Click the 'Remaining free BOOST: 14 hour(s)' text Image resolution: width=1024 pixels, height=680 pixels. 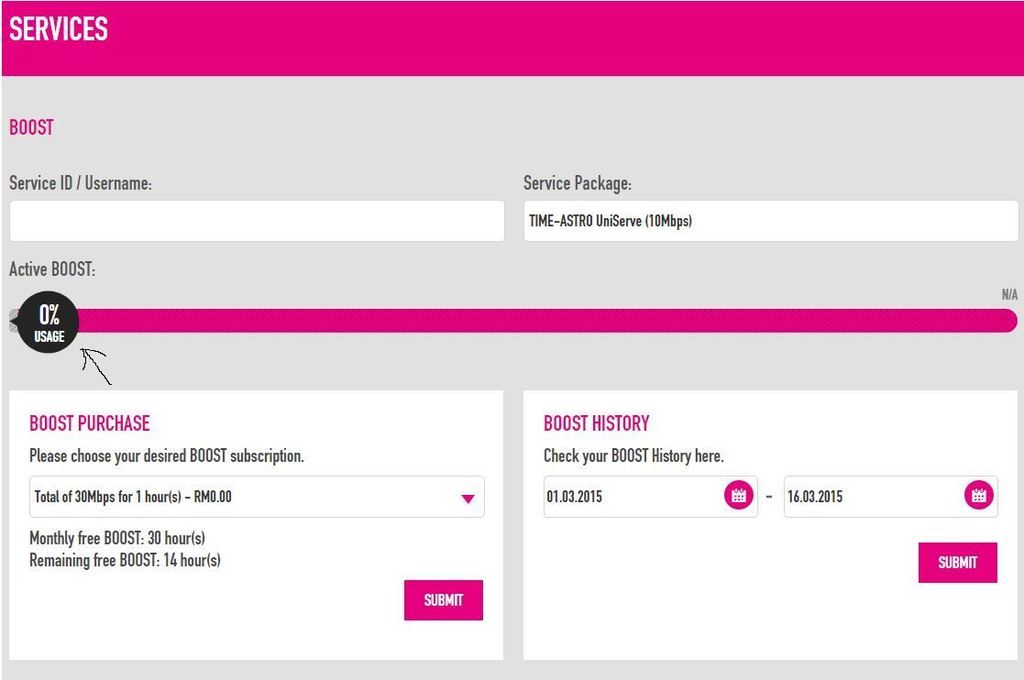[125, 560]
